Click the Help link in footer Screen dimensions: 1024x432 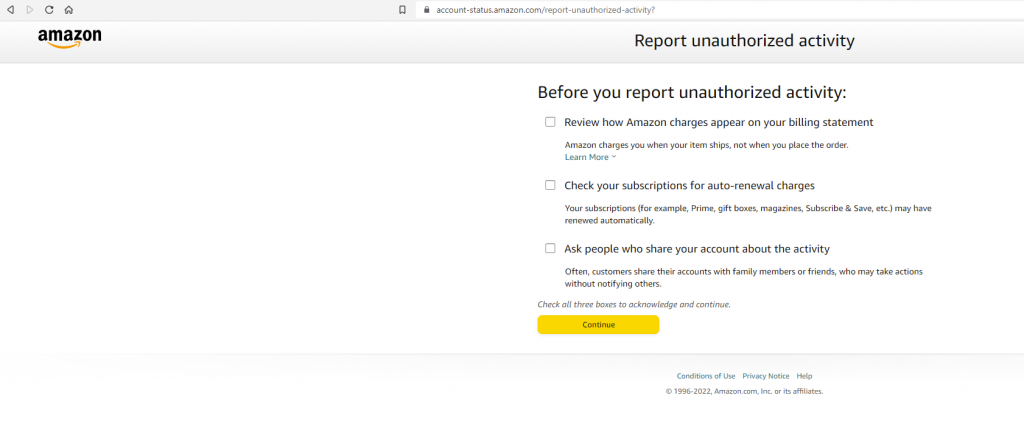point(804,376)
